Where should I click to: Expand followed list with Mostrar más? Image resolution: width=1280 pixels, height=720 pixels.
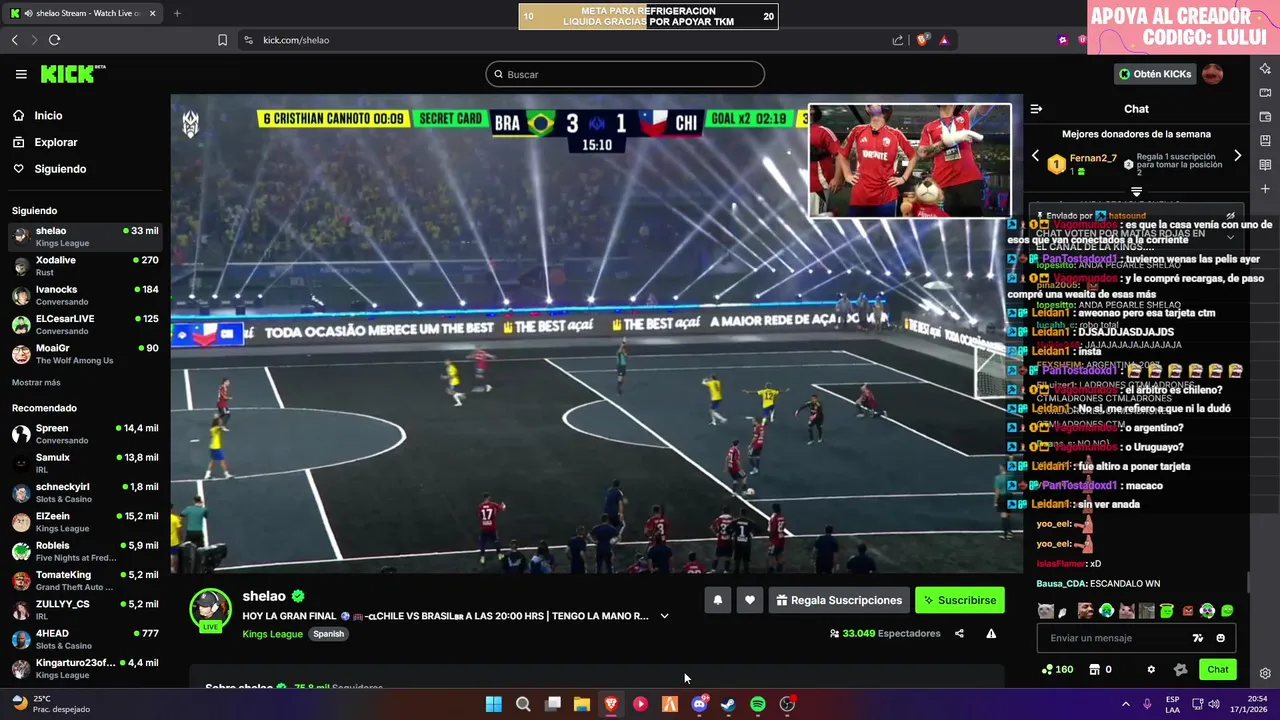36,383
